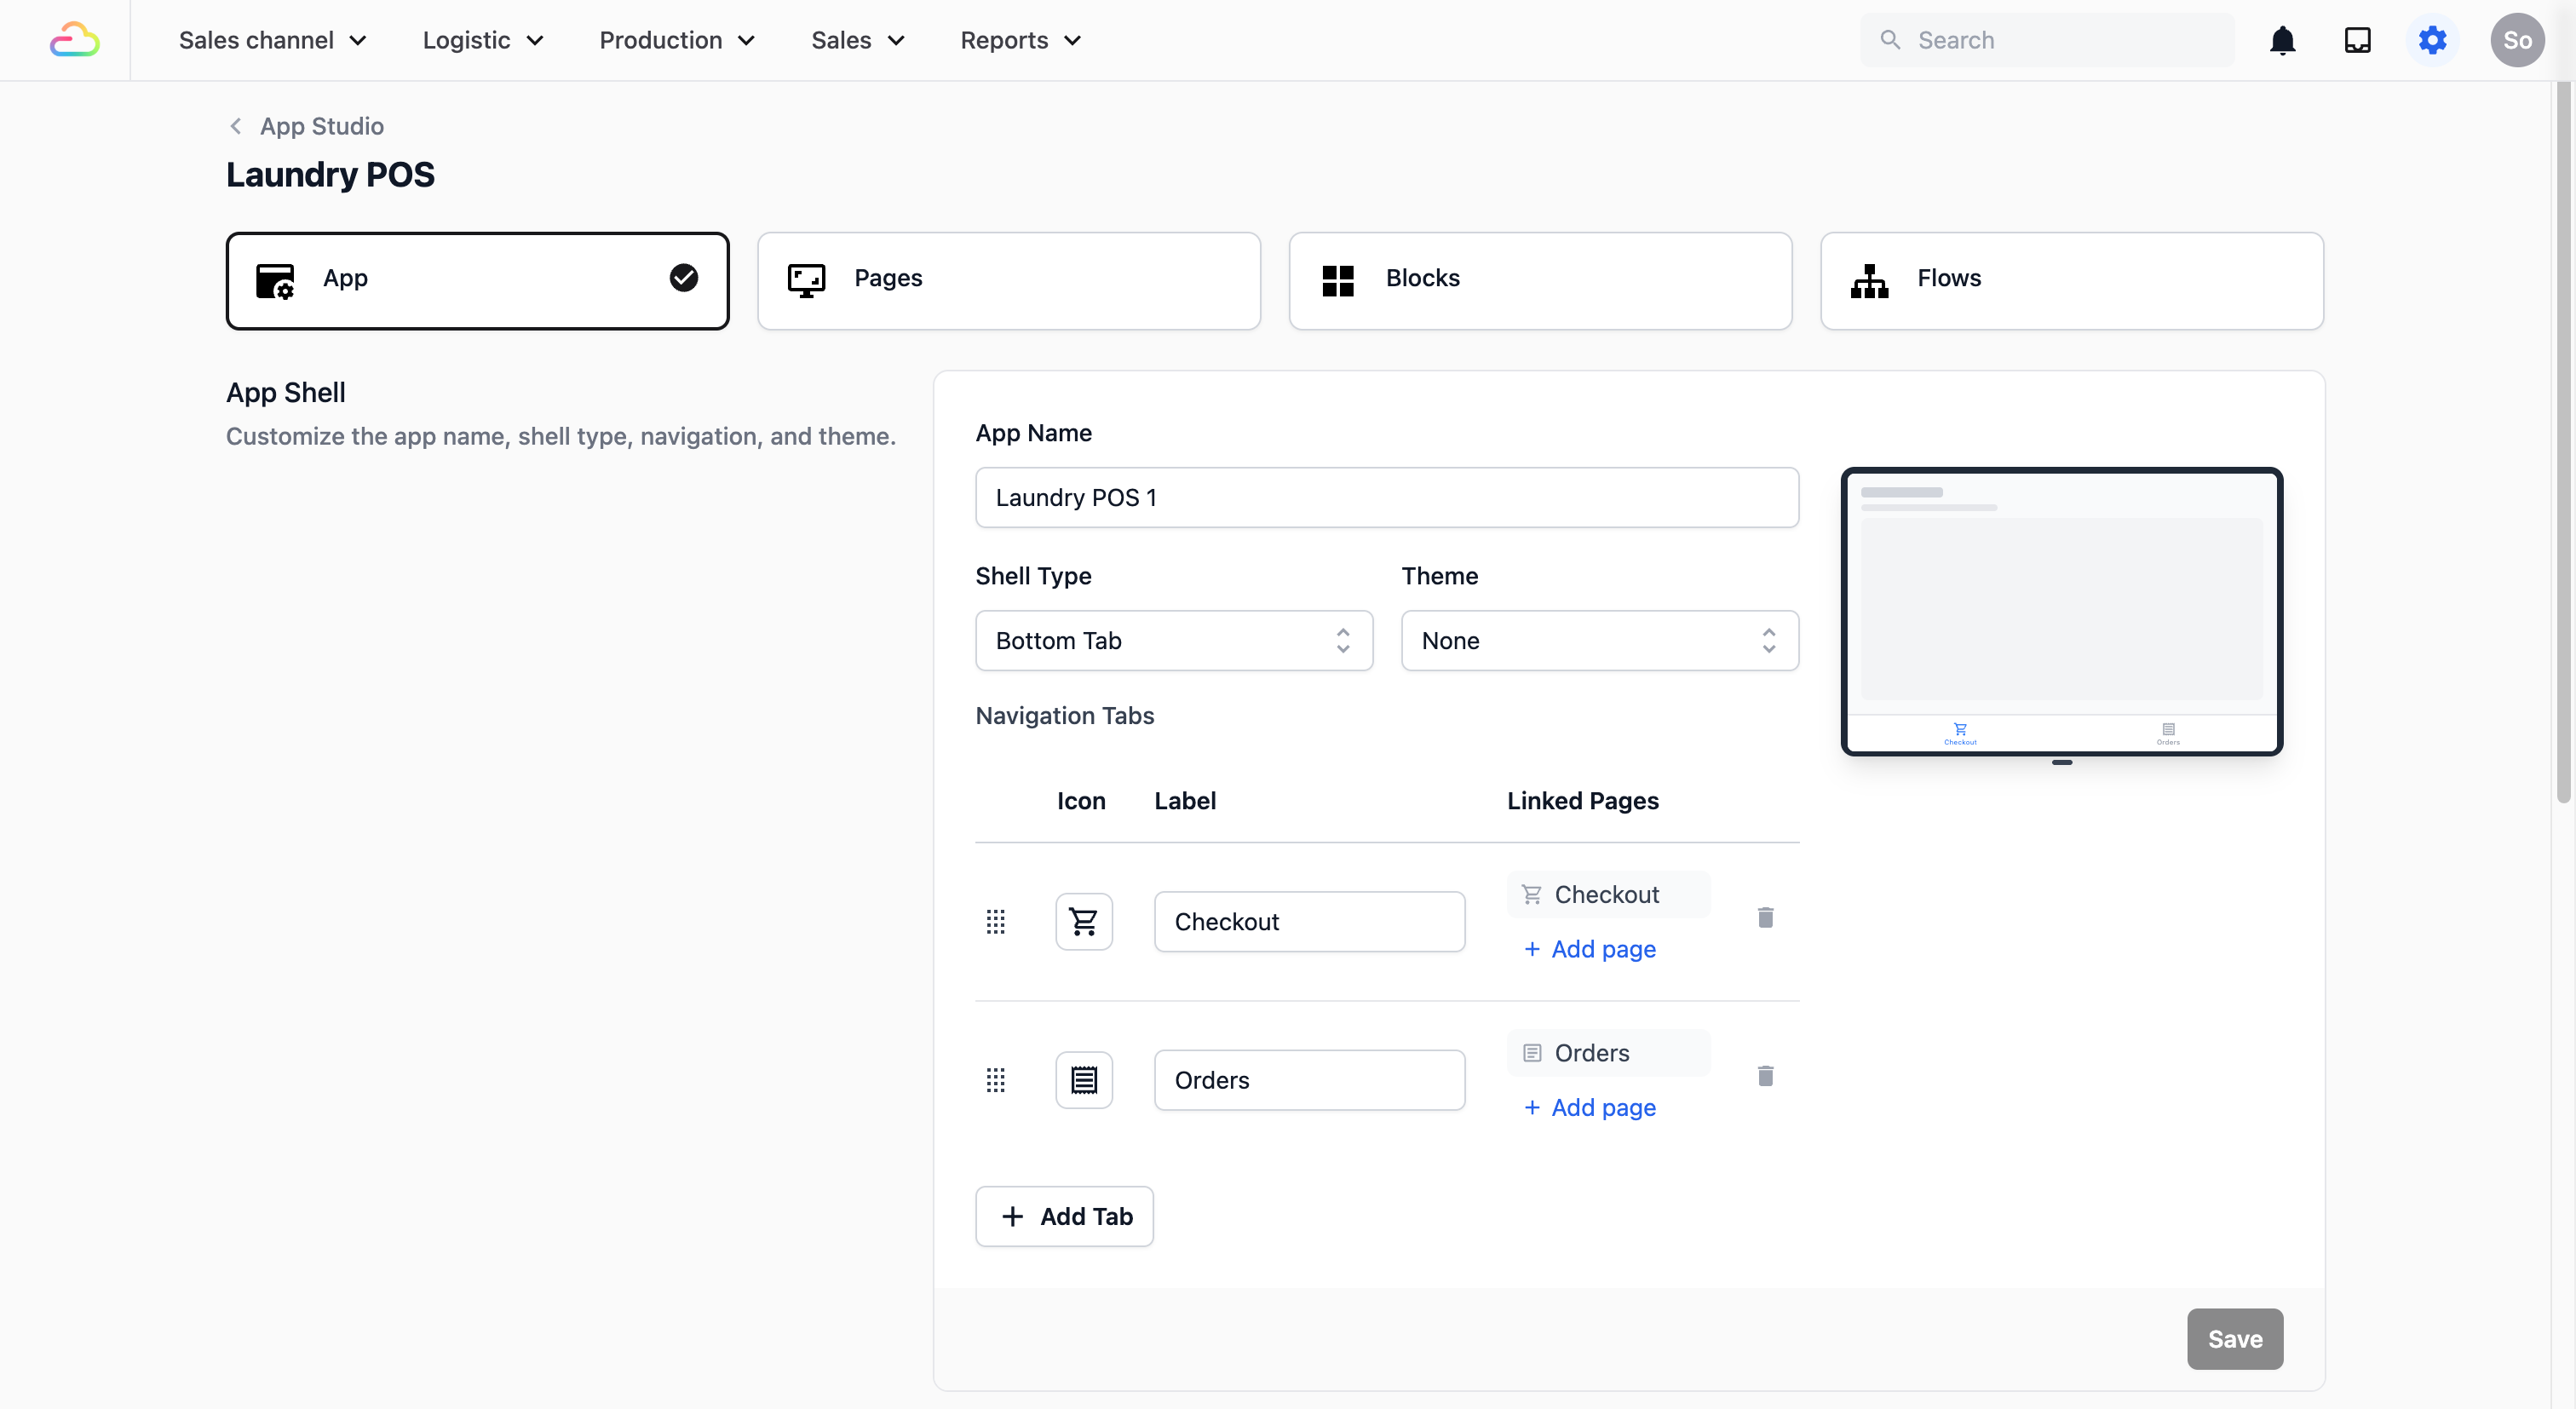
Task: Switch to the Pages section
Action: (x=1008, y=280)
